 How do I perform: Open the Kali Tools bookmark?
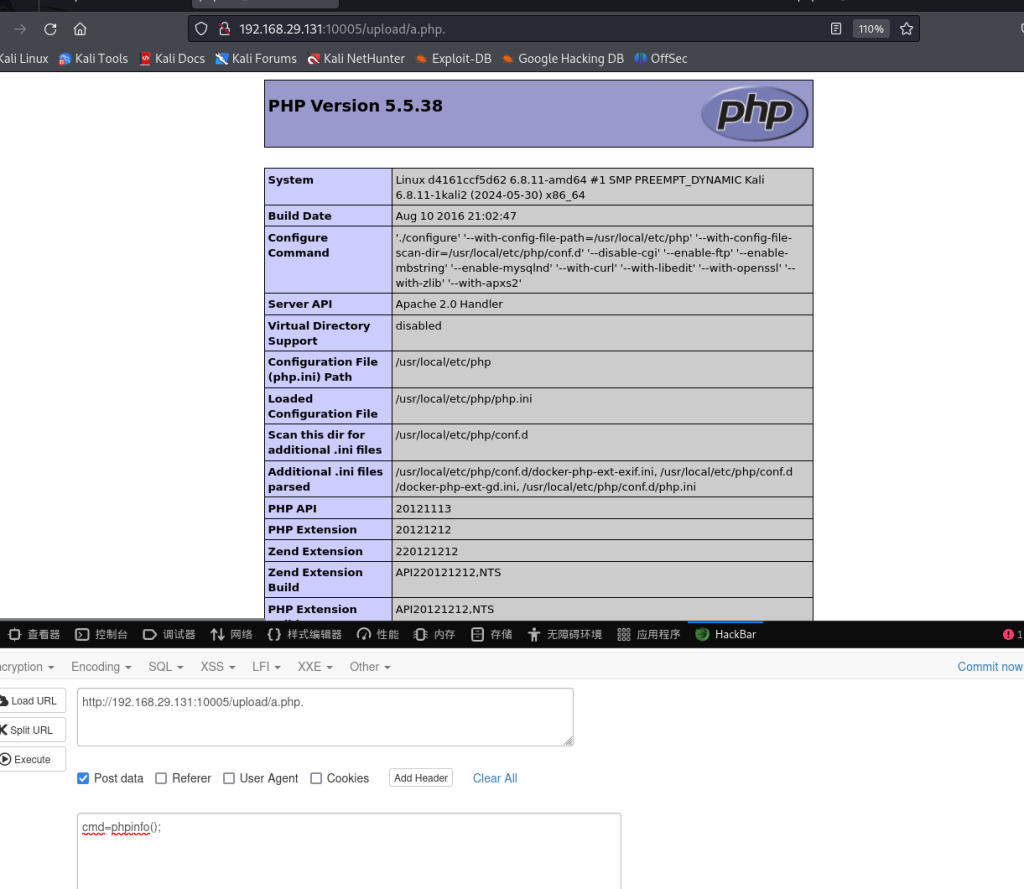click(x=93, y=59)
